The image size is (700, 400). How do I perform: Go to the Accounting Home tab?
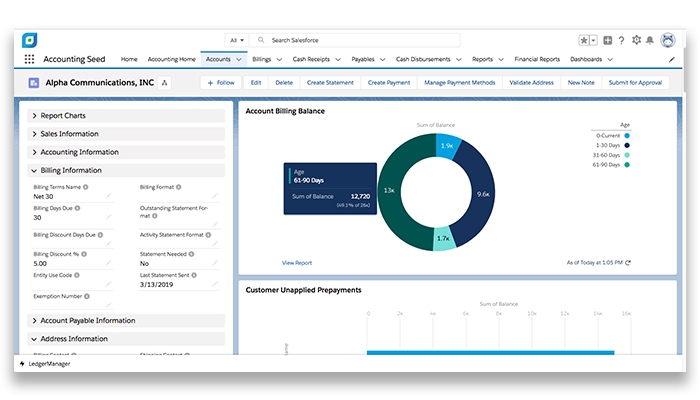pyautogui.click(x=171, y=60)
